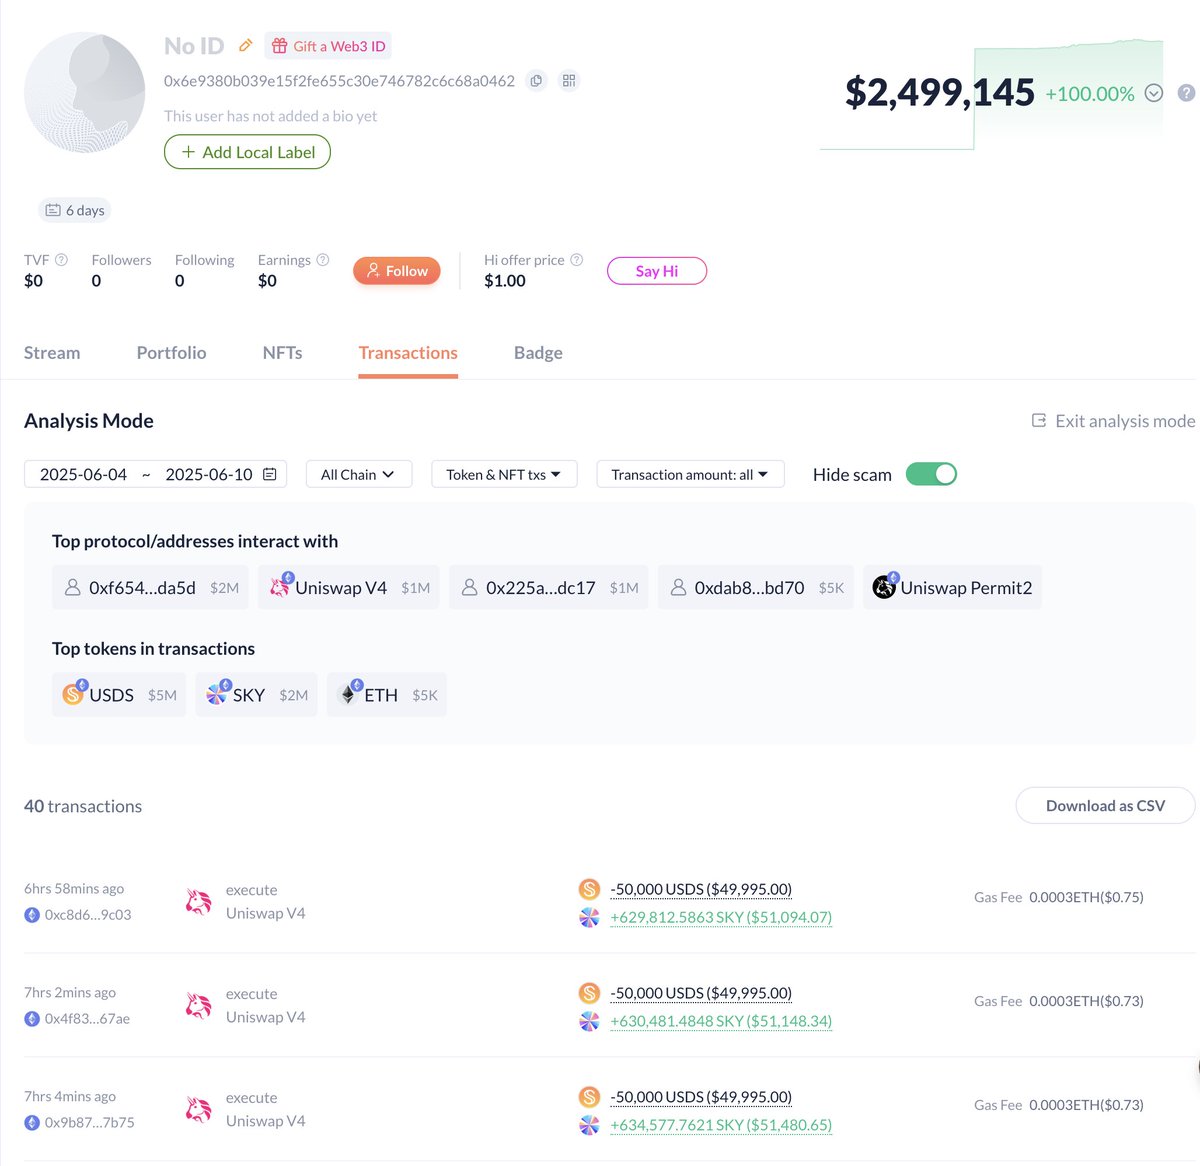Click Download as CSV button
Screen dimensions: 1200x1166
1105,806
